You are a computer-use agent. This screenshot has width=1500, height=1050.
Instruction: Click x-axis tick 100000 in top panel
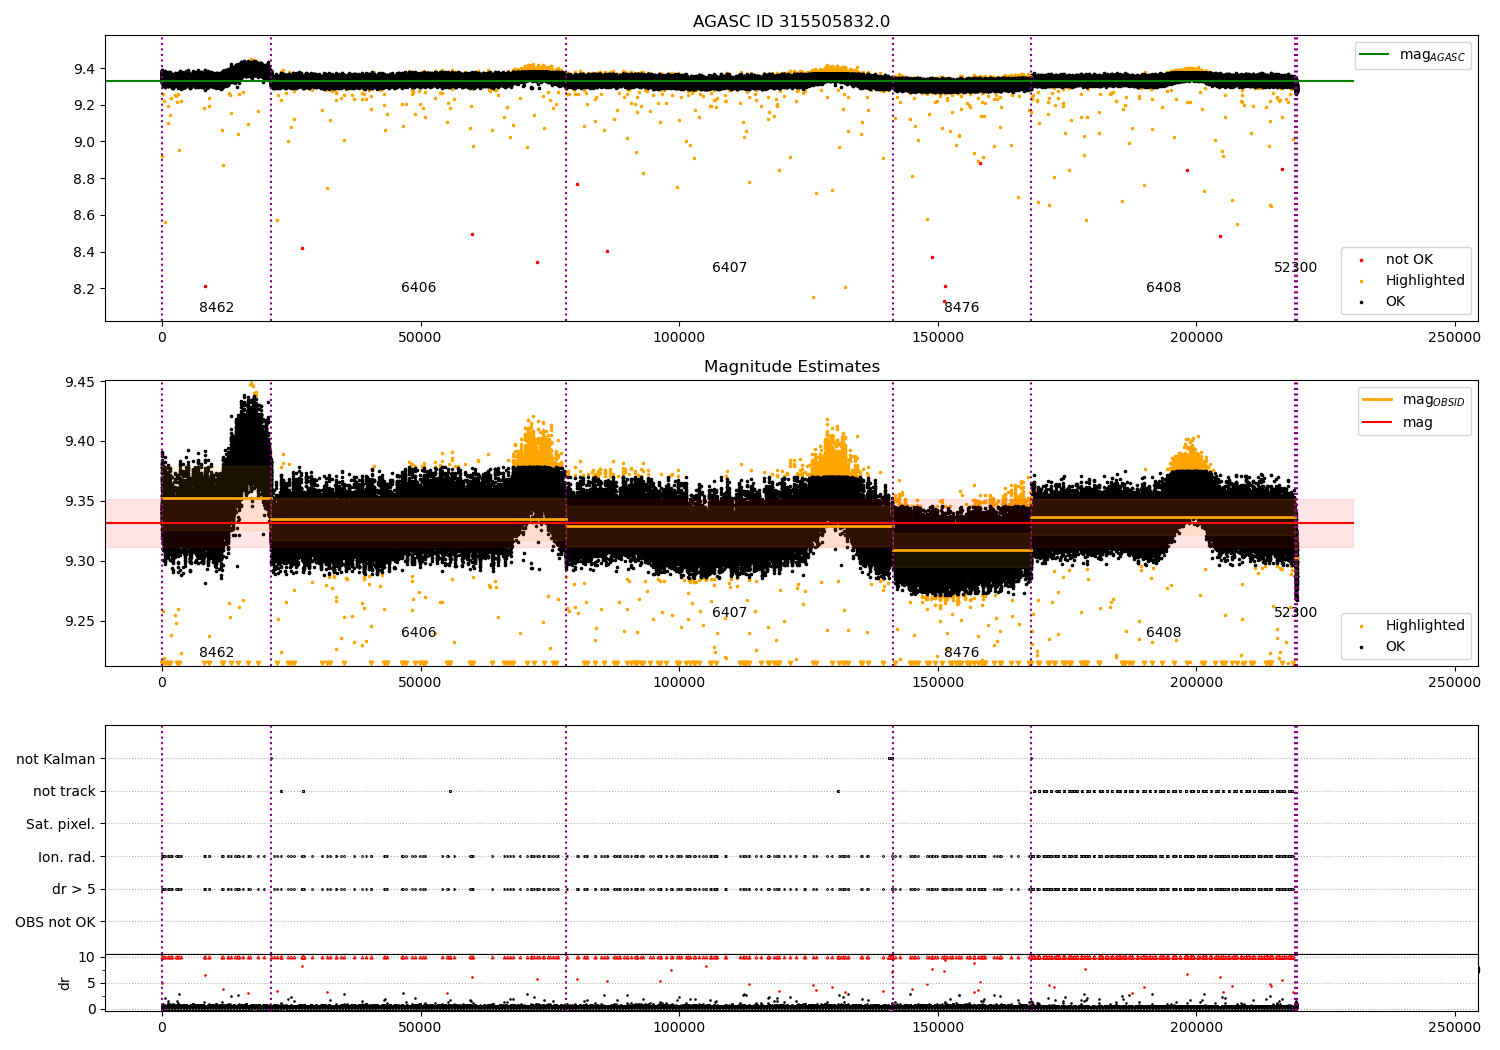(678, 338)
